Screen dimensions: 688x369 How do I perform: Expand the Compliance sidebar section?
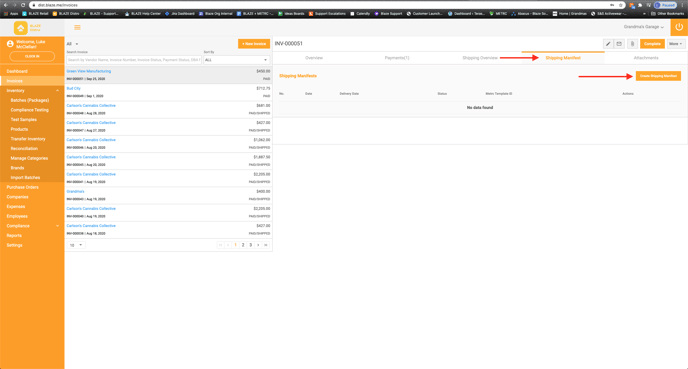pos(57,226)
